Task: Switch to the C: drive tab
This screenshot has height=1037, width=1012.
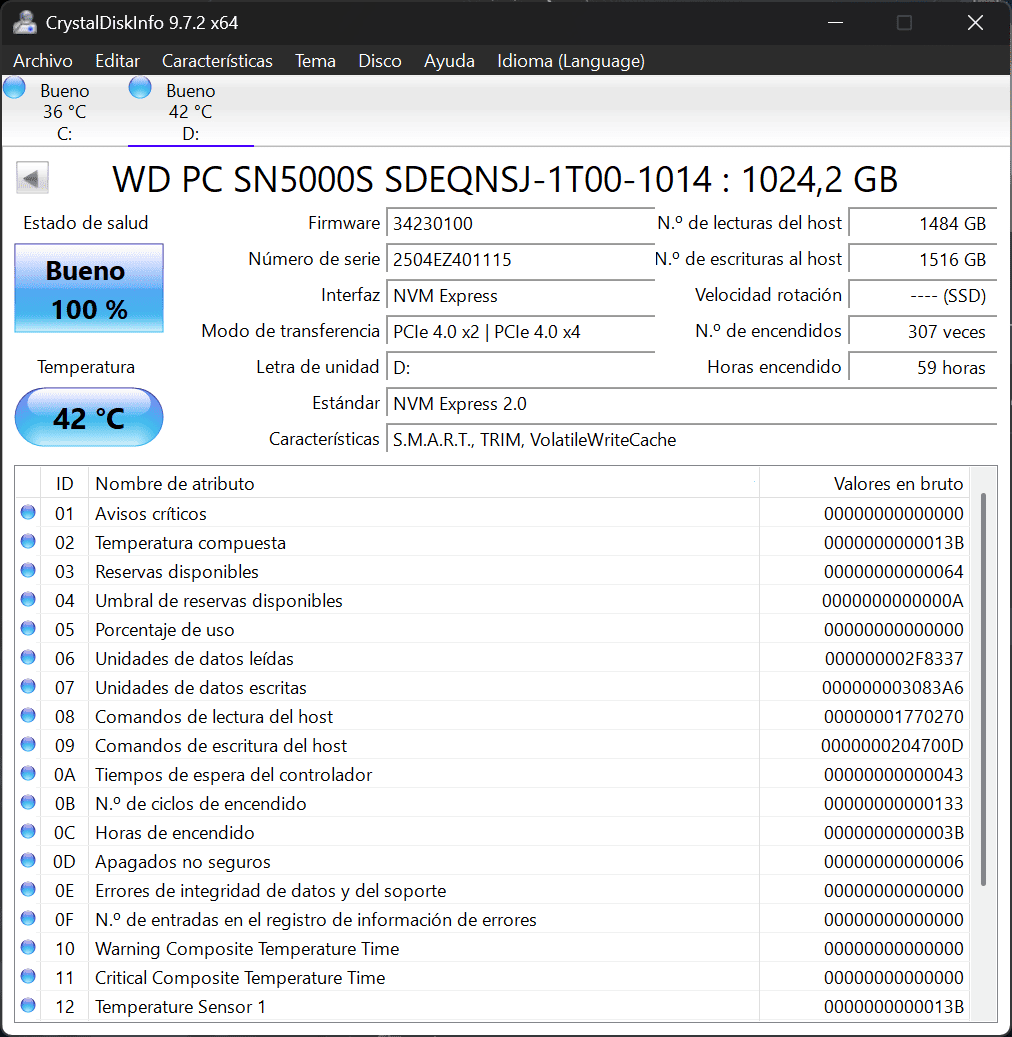Action: tap(64, 112)
